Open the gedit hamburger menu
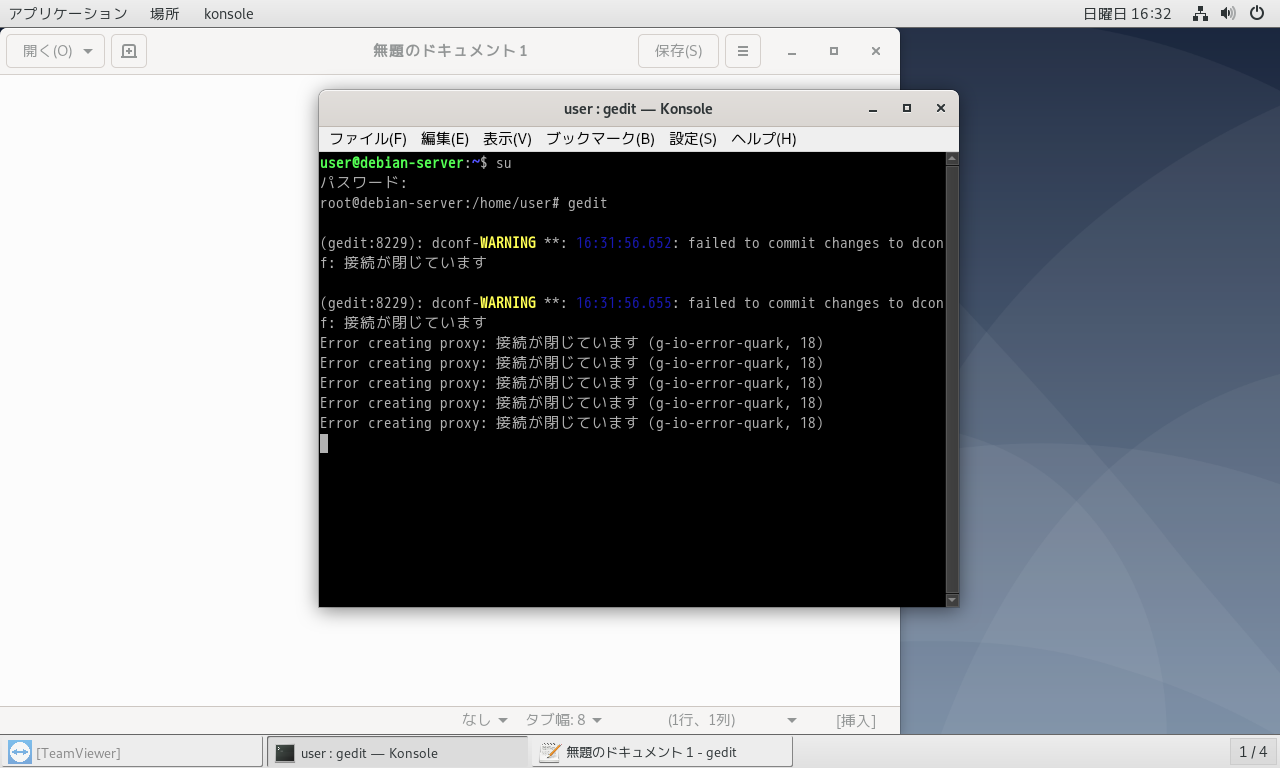 tap(742, 51)
